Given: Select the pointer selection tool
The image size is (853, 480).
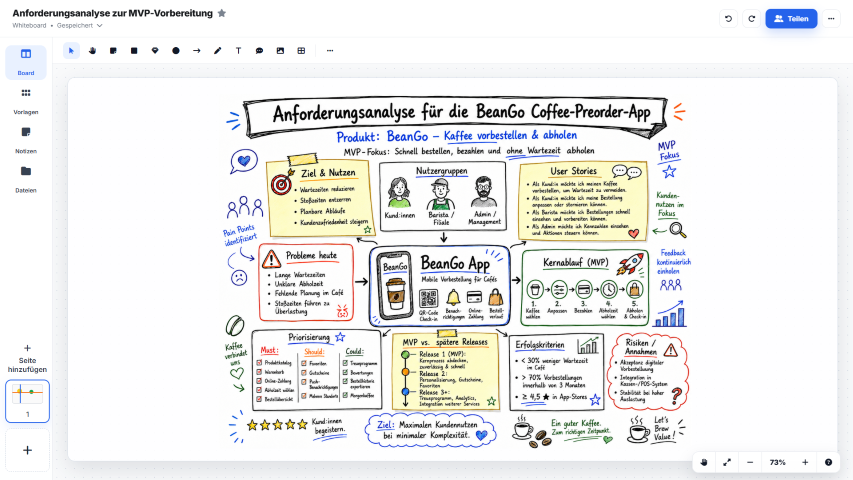Looking at the screenshot, I should (71, 51).
